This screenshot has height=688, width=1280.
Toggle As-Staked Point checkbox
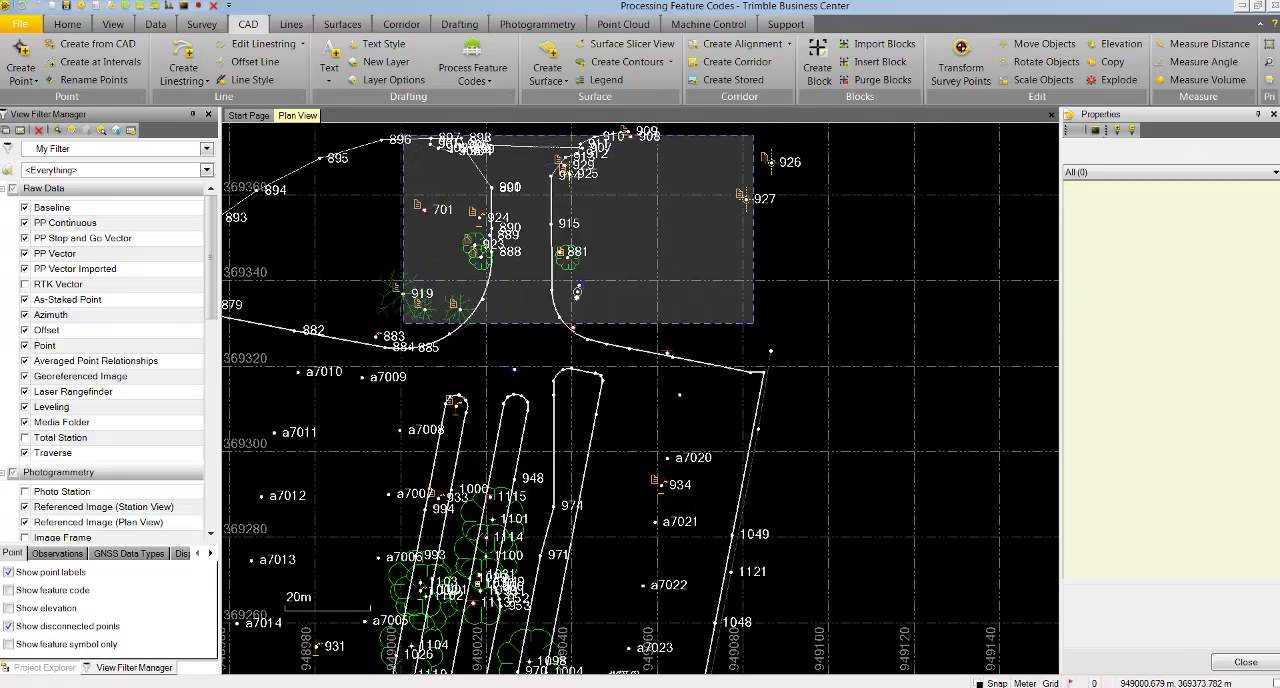tap(25, 300)
